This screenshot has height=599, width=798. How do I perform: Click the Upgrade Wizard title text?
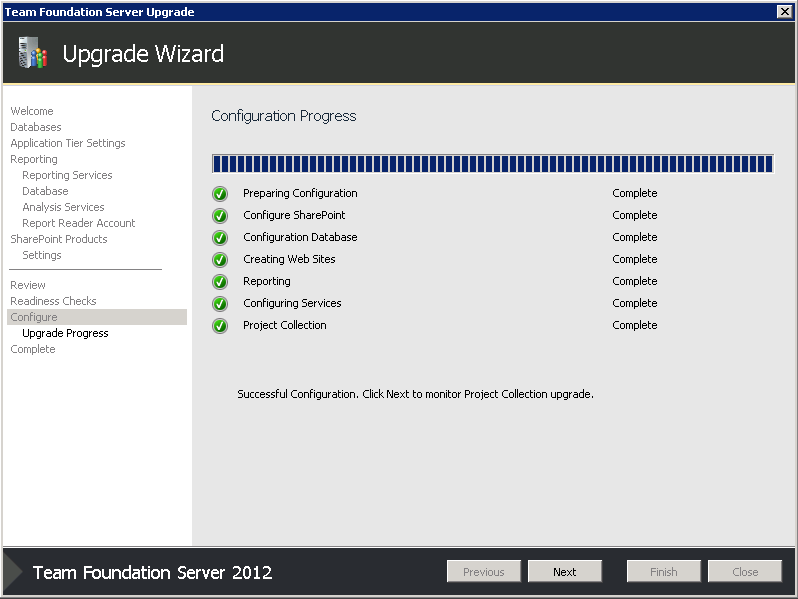[x=143, y=54]
